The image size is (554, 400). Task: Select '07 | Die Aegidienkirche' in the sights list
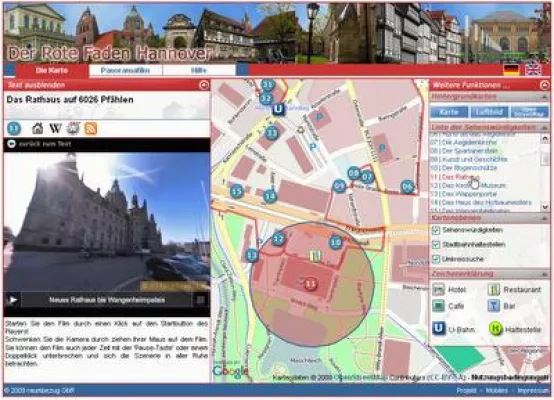click(x=464, y=142)
